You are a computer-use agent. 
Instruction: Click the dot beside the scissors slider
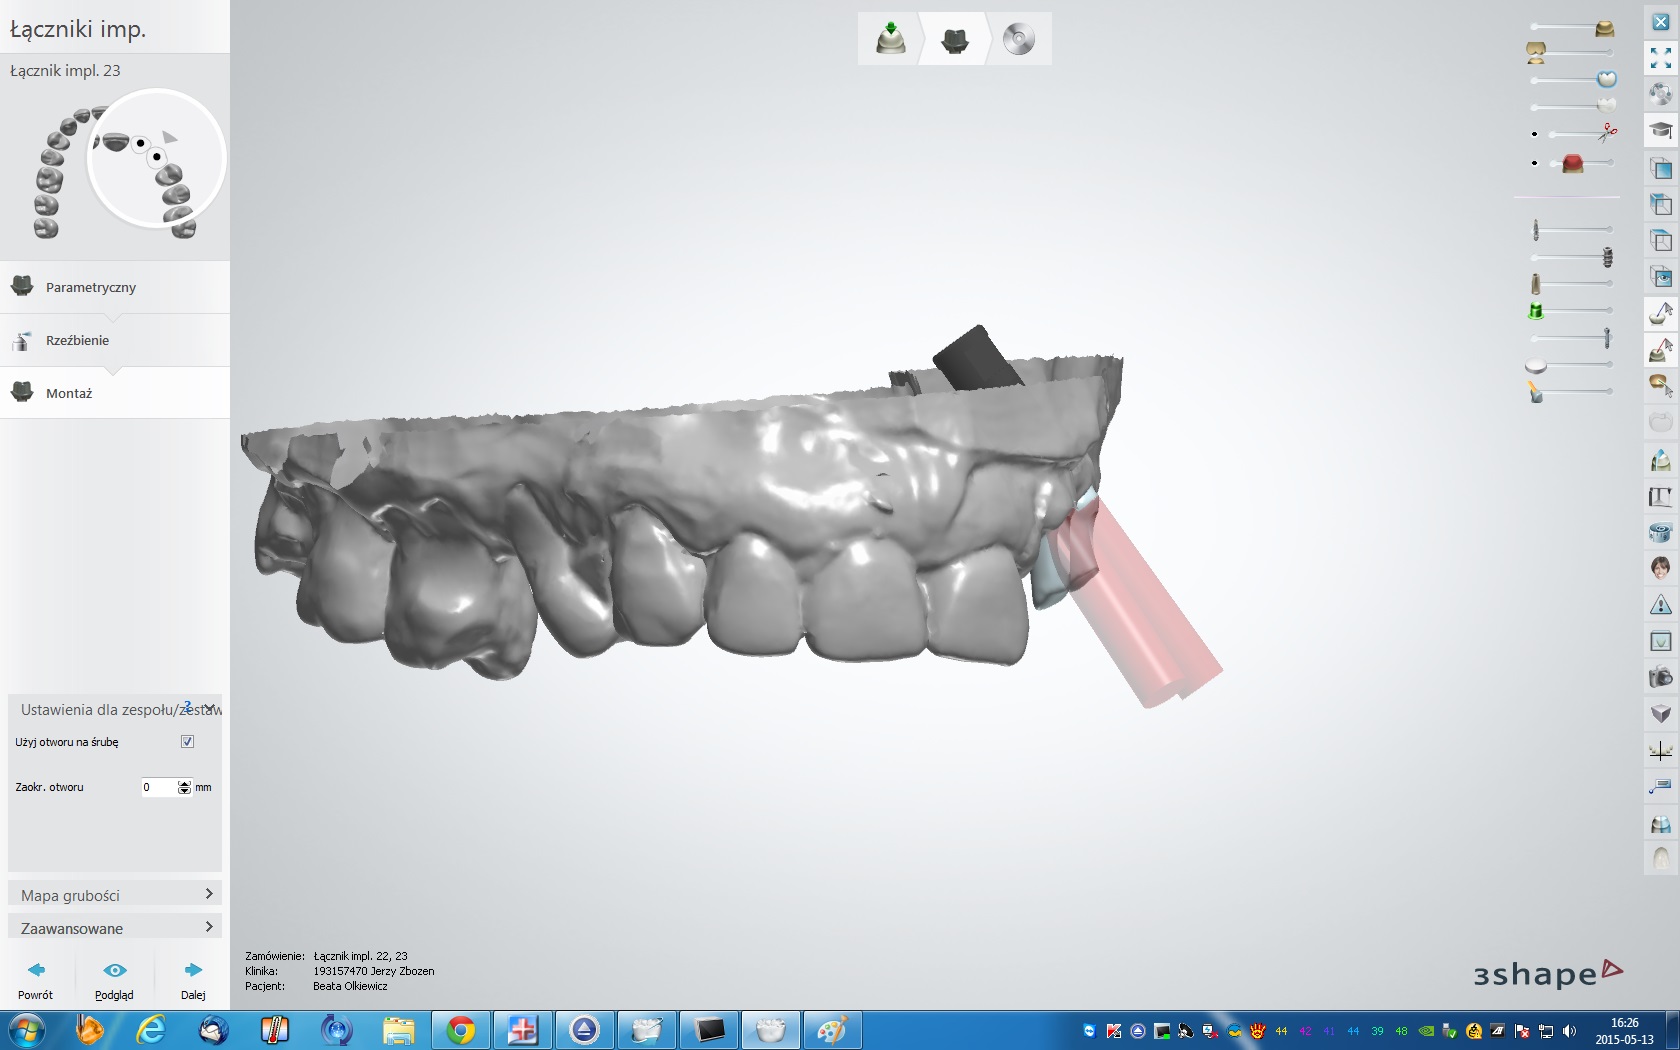1534,134
